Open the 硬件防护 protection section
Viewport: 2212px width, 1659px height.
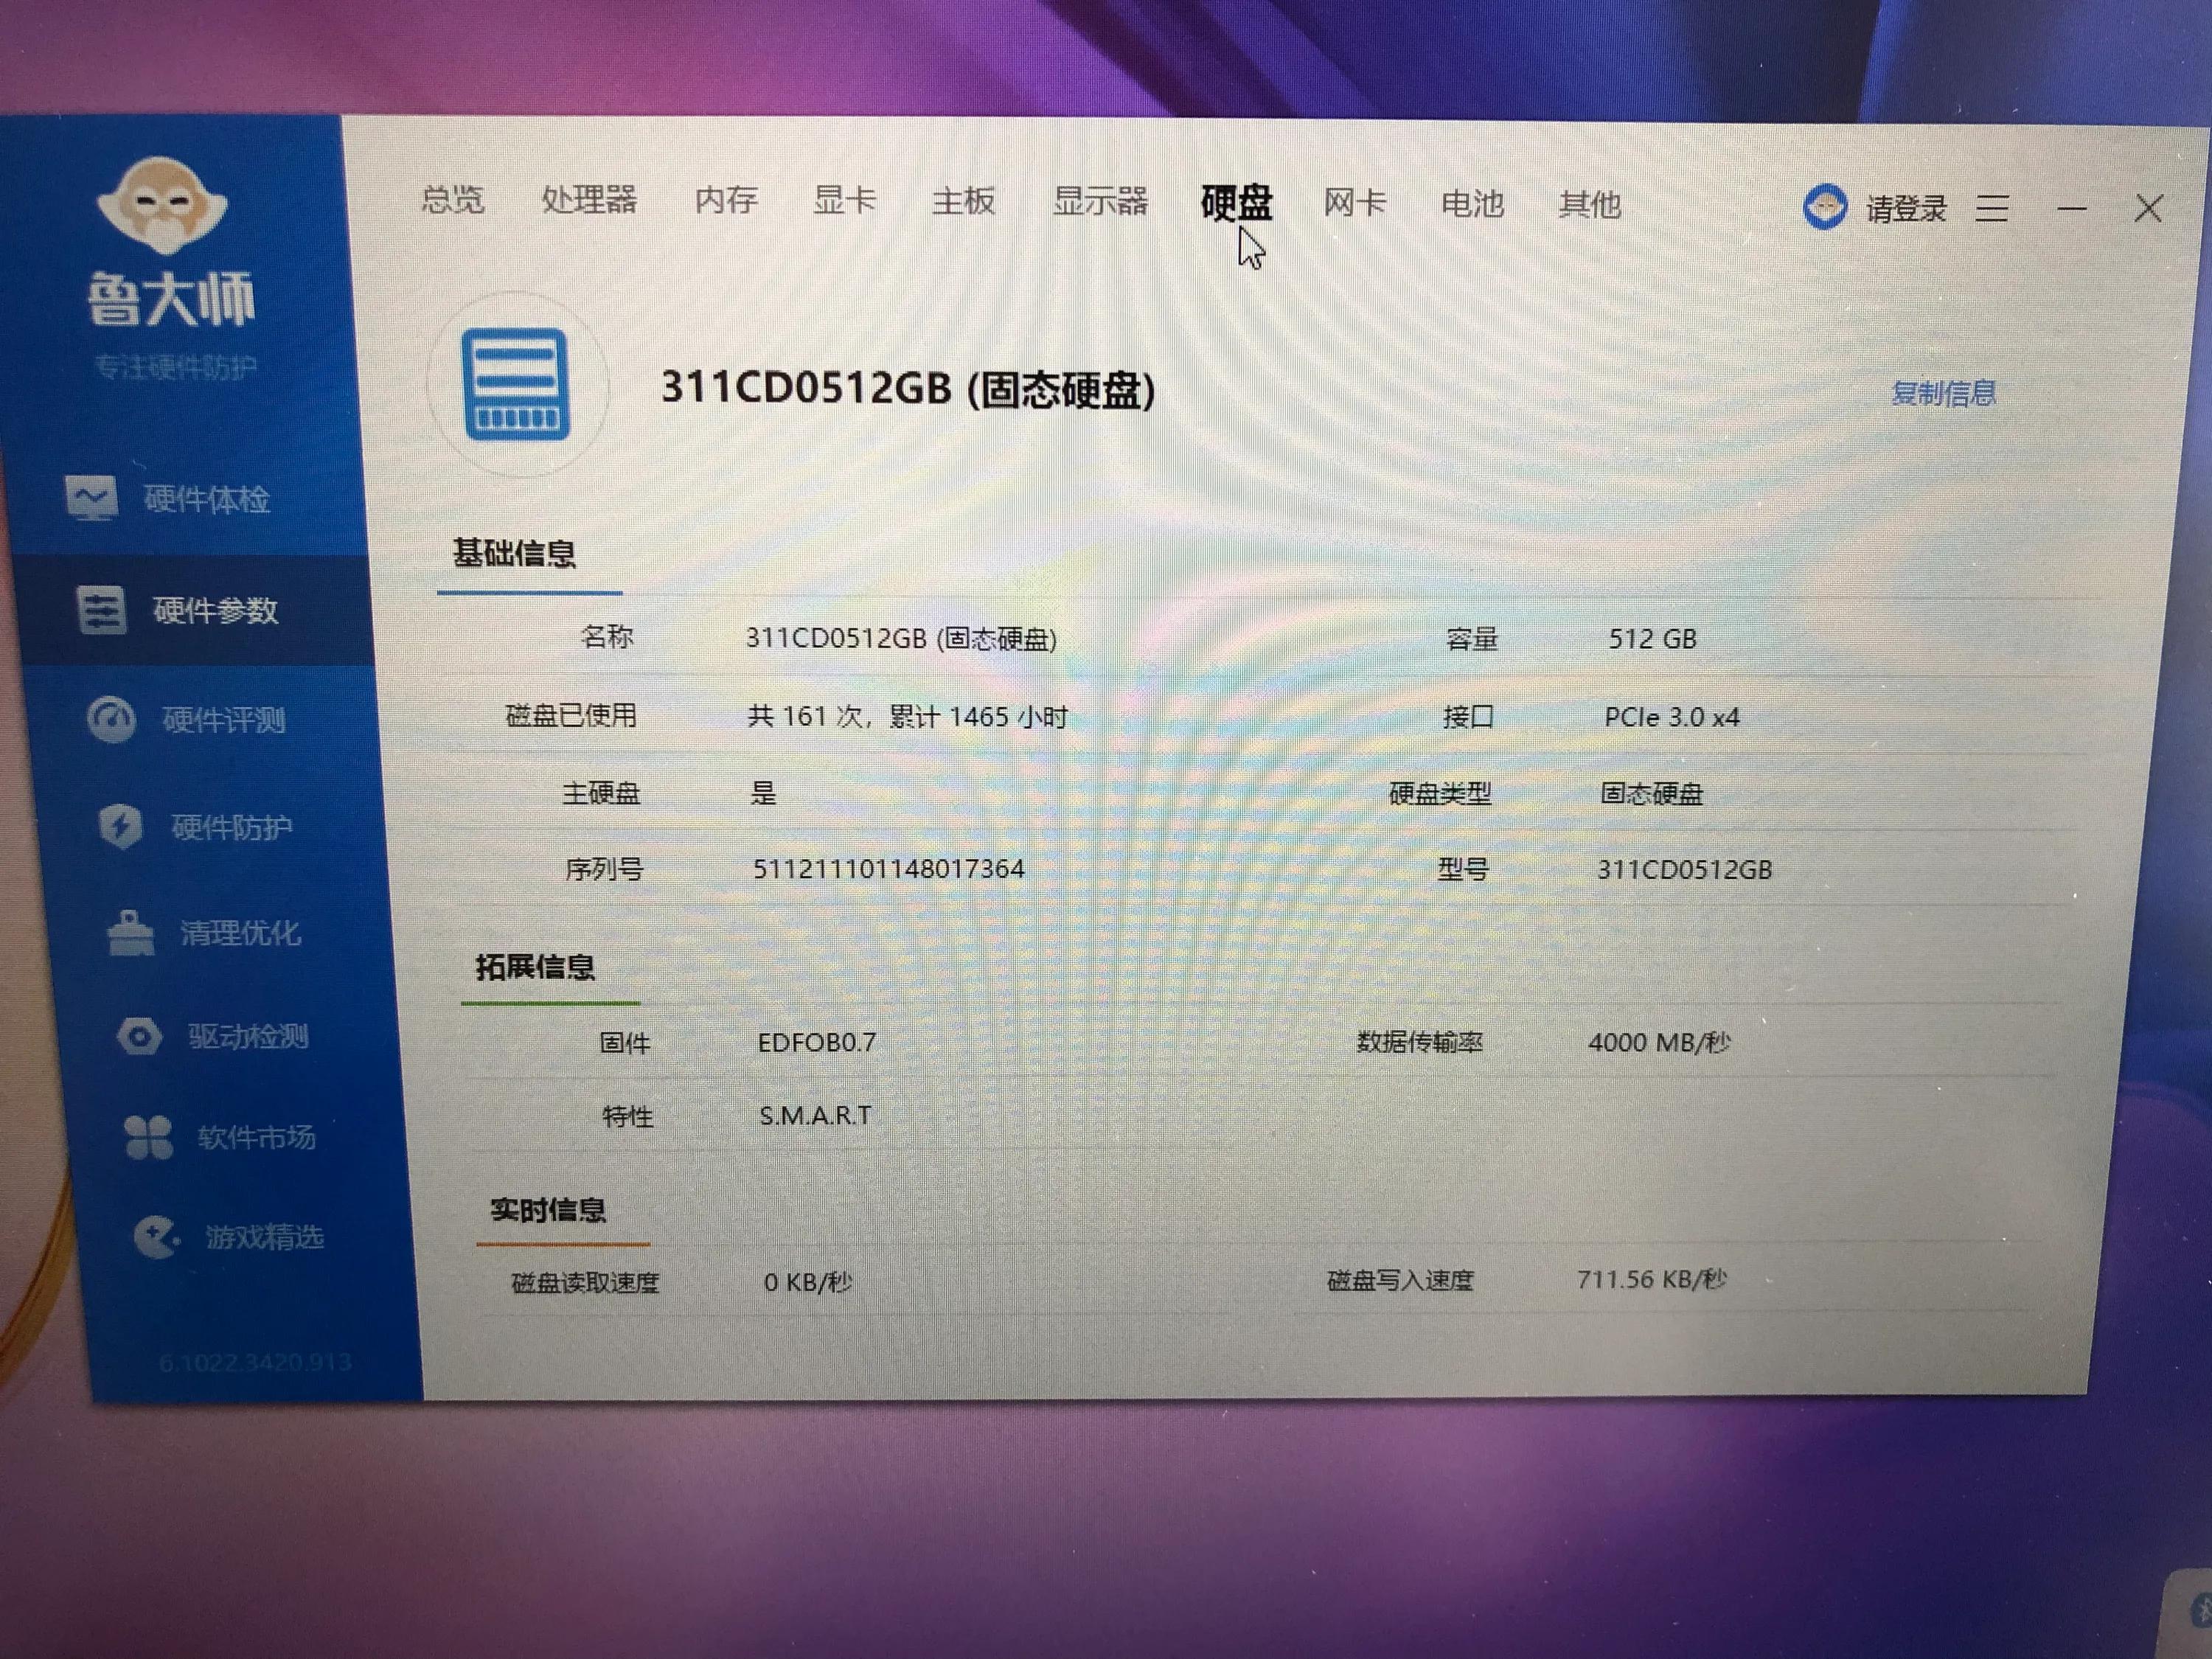[x=230, y=828]
